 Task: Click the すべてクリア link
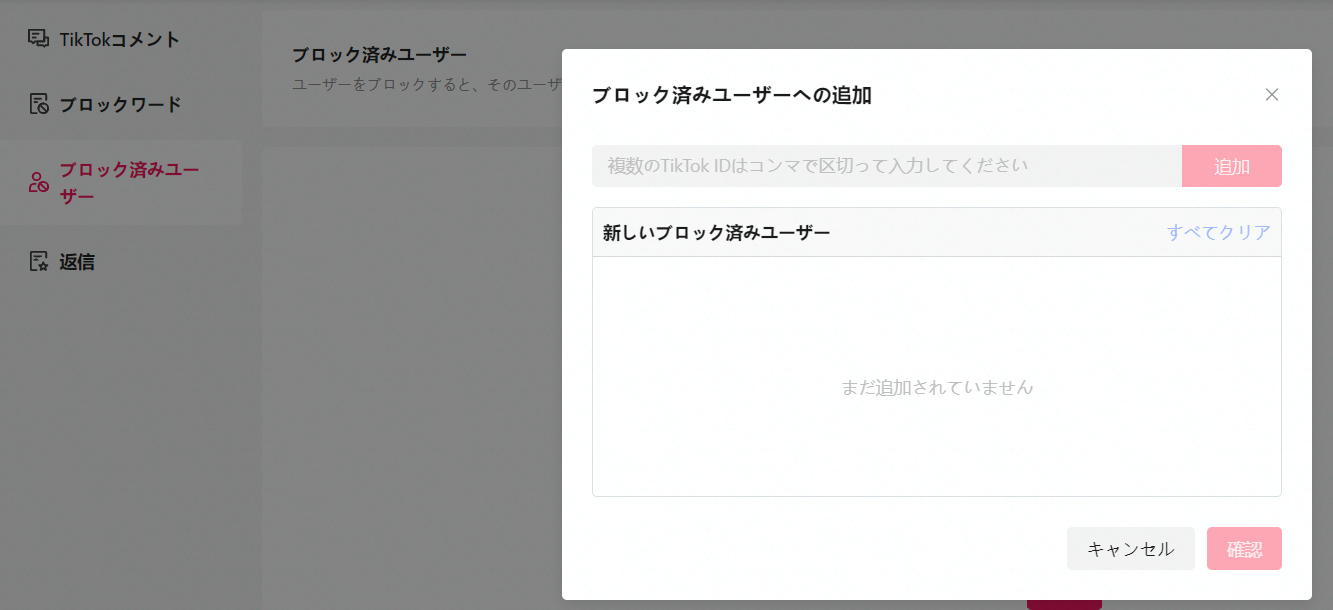pos(1218,232)
